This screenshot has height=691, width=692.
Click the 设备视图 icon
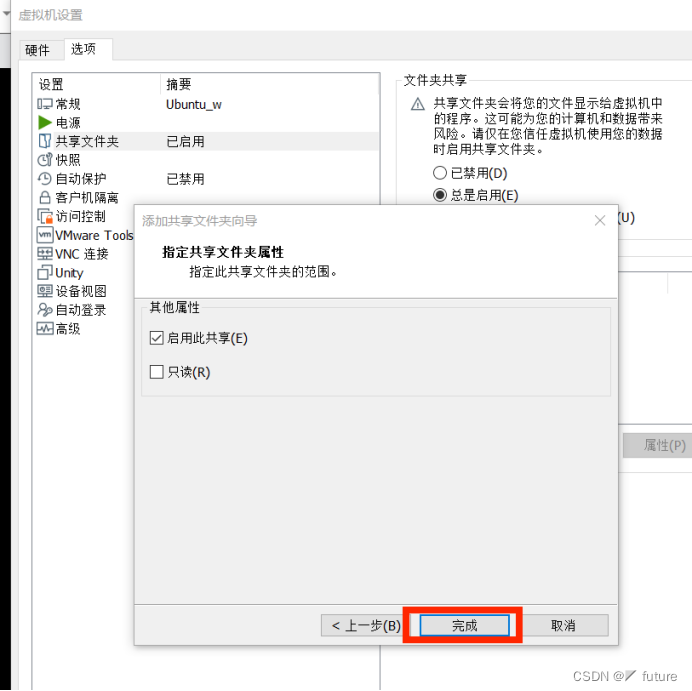point(45,291)
